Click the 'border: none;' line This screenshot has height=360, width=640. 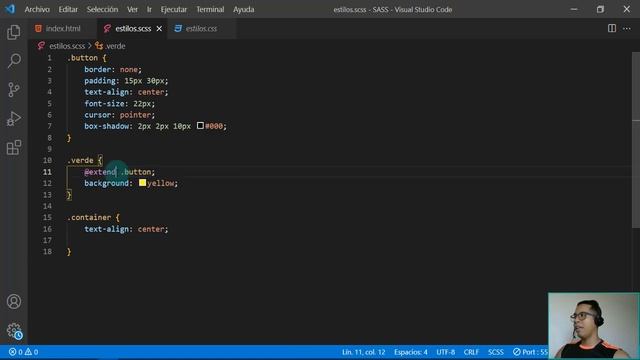pos(113,69)
